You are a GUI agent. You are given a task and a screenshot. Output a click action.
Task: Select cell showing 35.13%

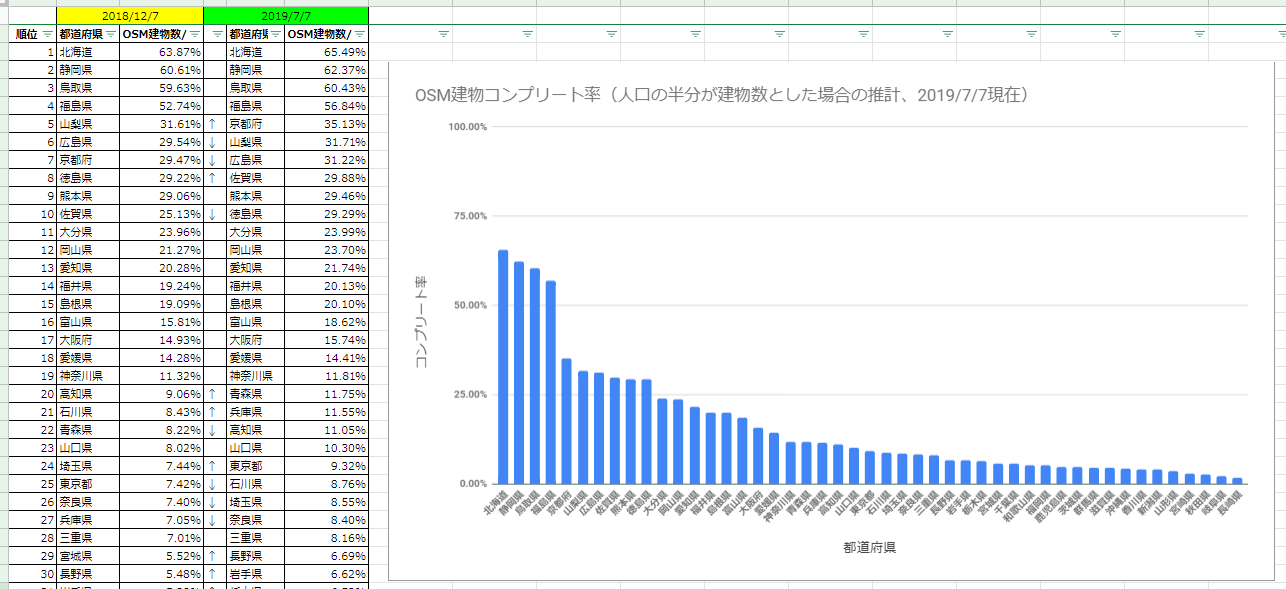point(326,124)
